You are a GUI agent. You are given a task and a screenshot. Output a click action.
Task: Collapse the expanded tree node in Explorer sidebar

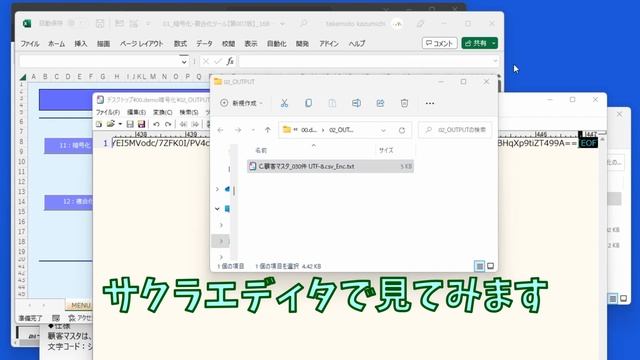[x=217, y=209]
